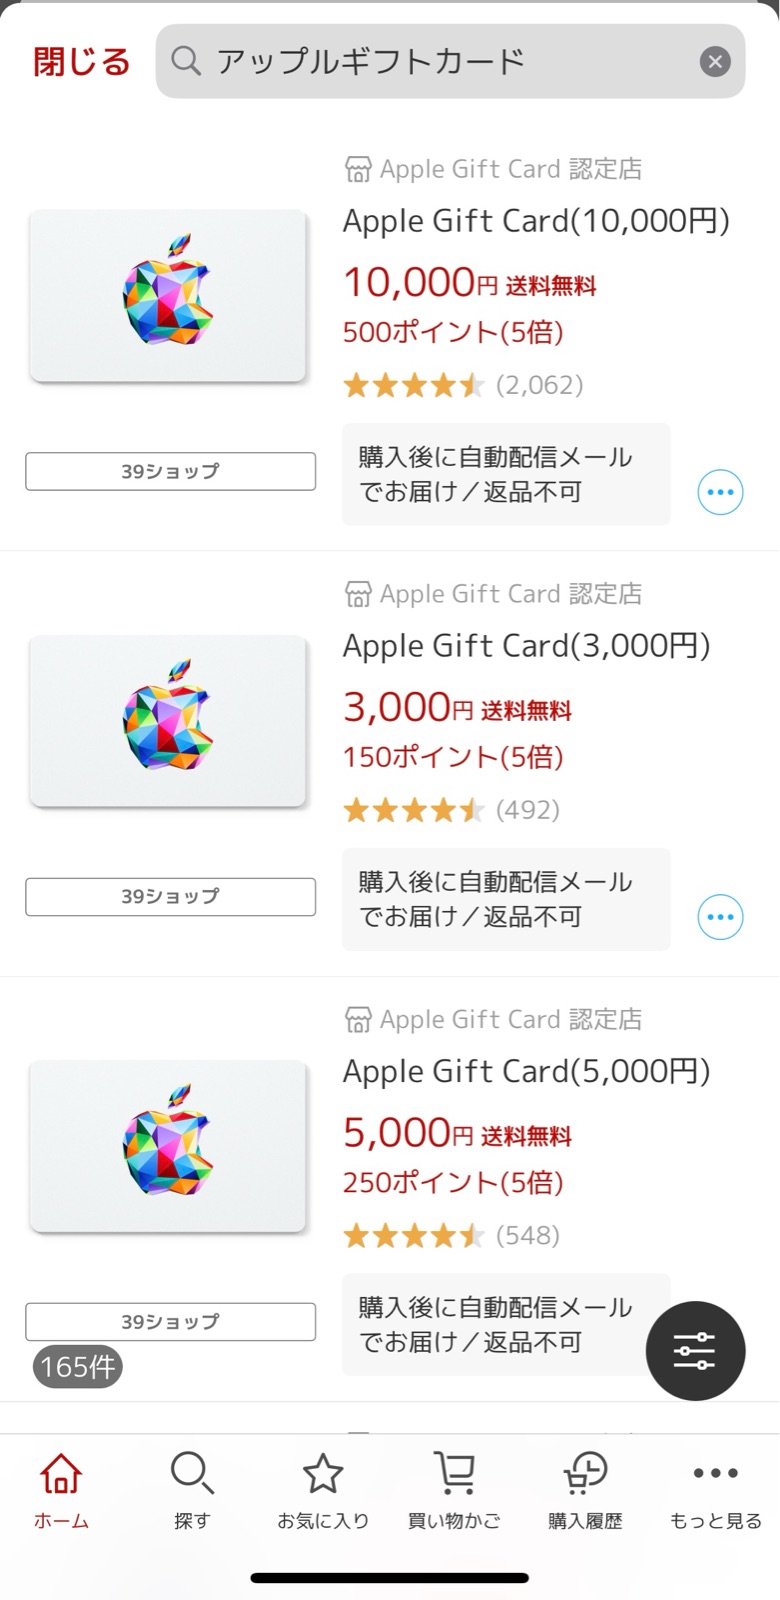Image resolution: width=780 pixels, height=1600 pixels.
Task: Tap the search field with アップルギフトカード
Action: coord(440,62)
